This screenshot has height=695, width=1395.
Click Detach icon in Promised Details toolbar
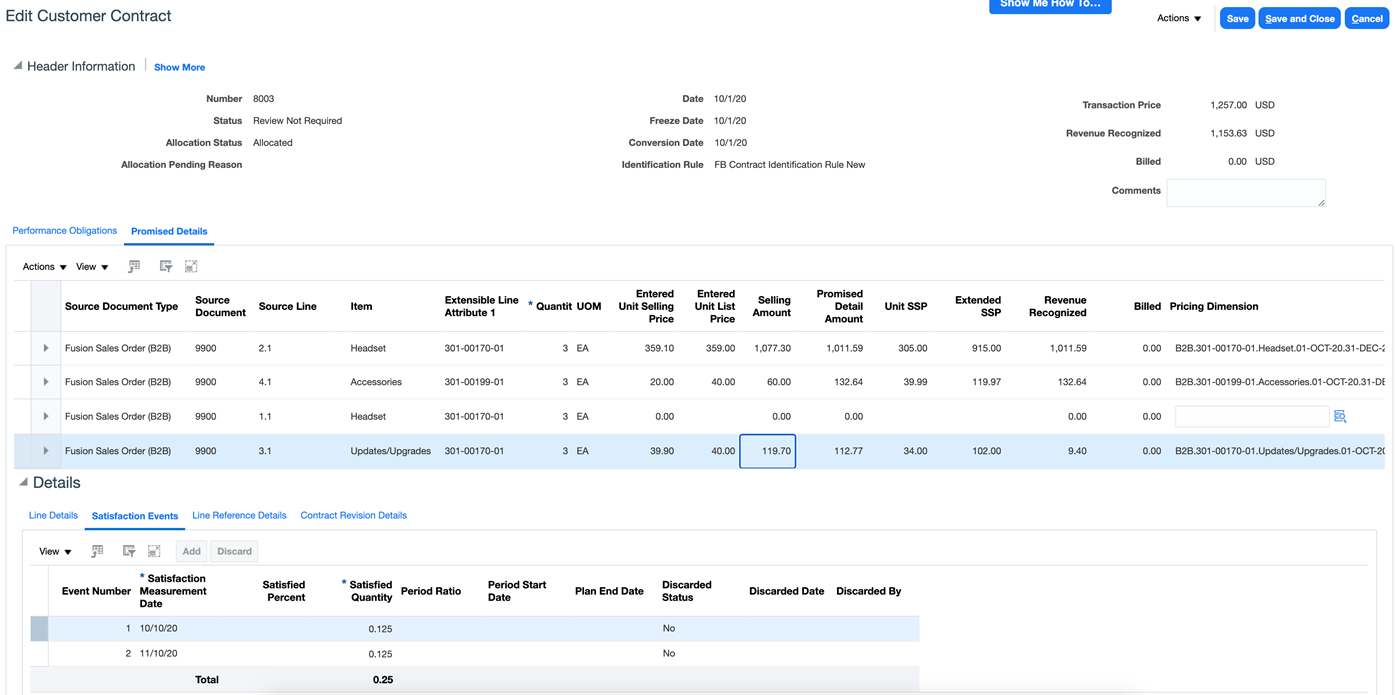(191, 266)
